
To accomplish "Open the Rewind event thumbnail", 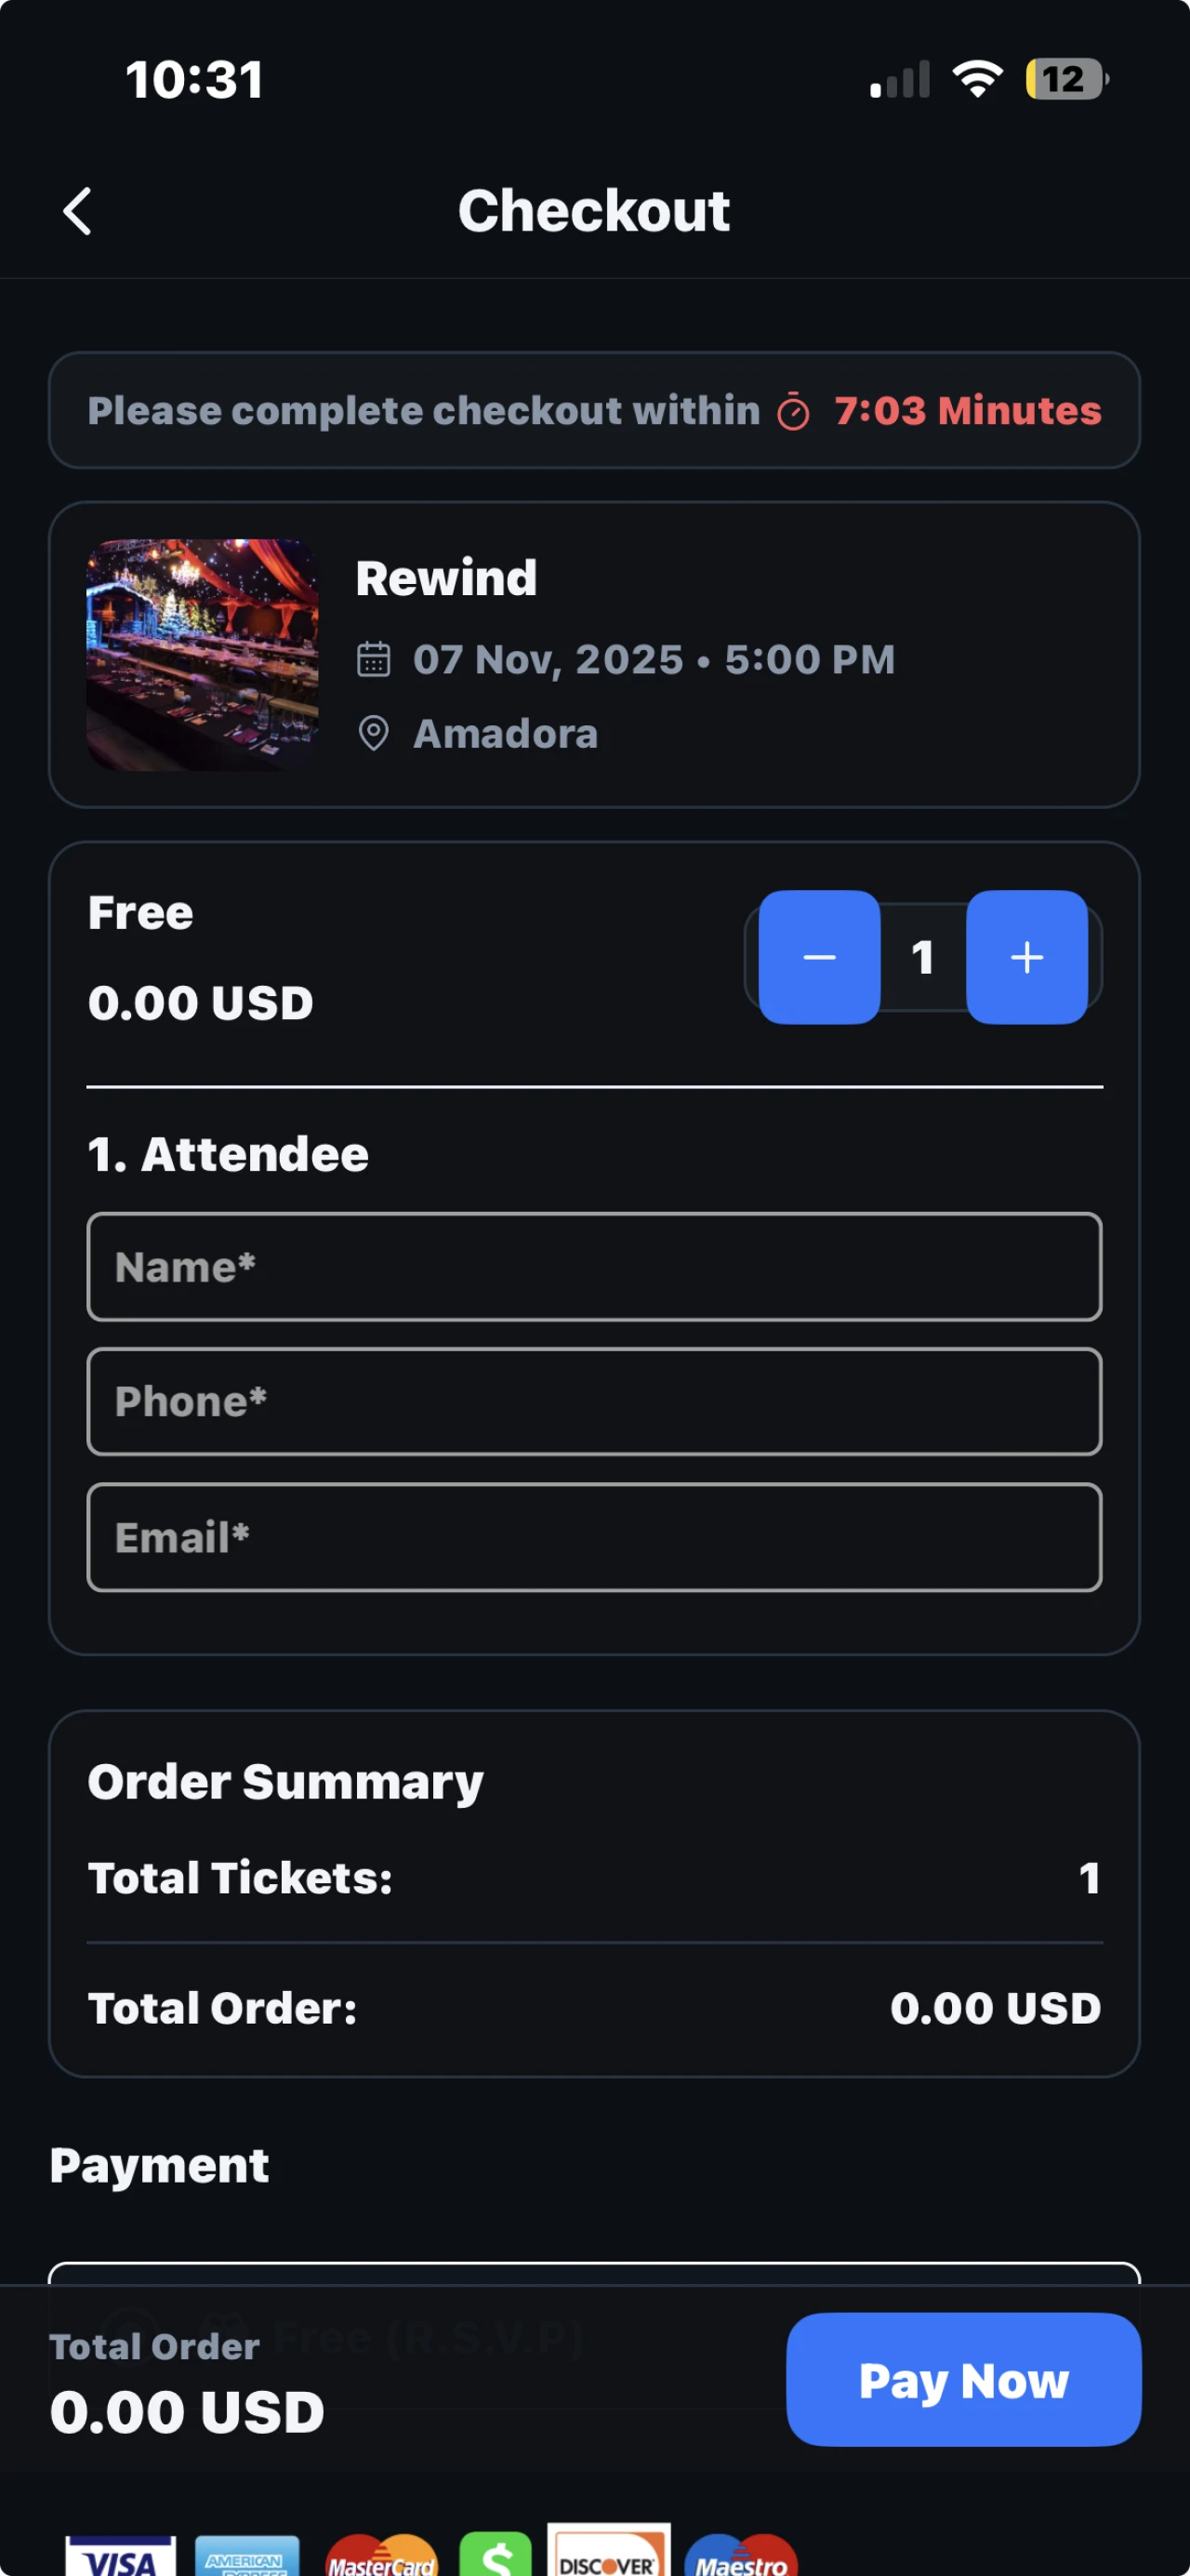I will pos(203,655).
